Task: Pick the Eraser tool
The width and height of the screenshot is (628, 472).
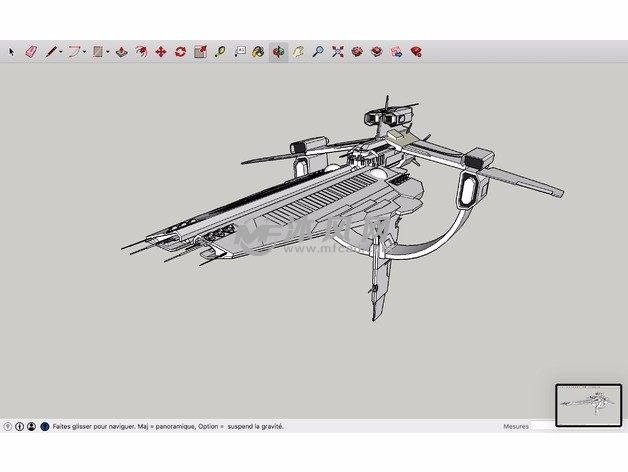Action: pos(30,51)
